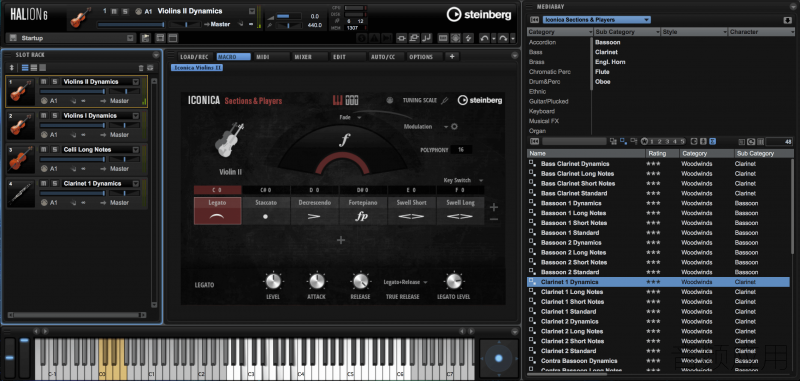Solo the Violins II Dynamics slot
800x381 pixels.
[54, 82]
